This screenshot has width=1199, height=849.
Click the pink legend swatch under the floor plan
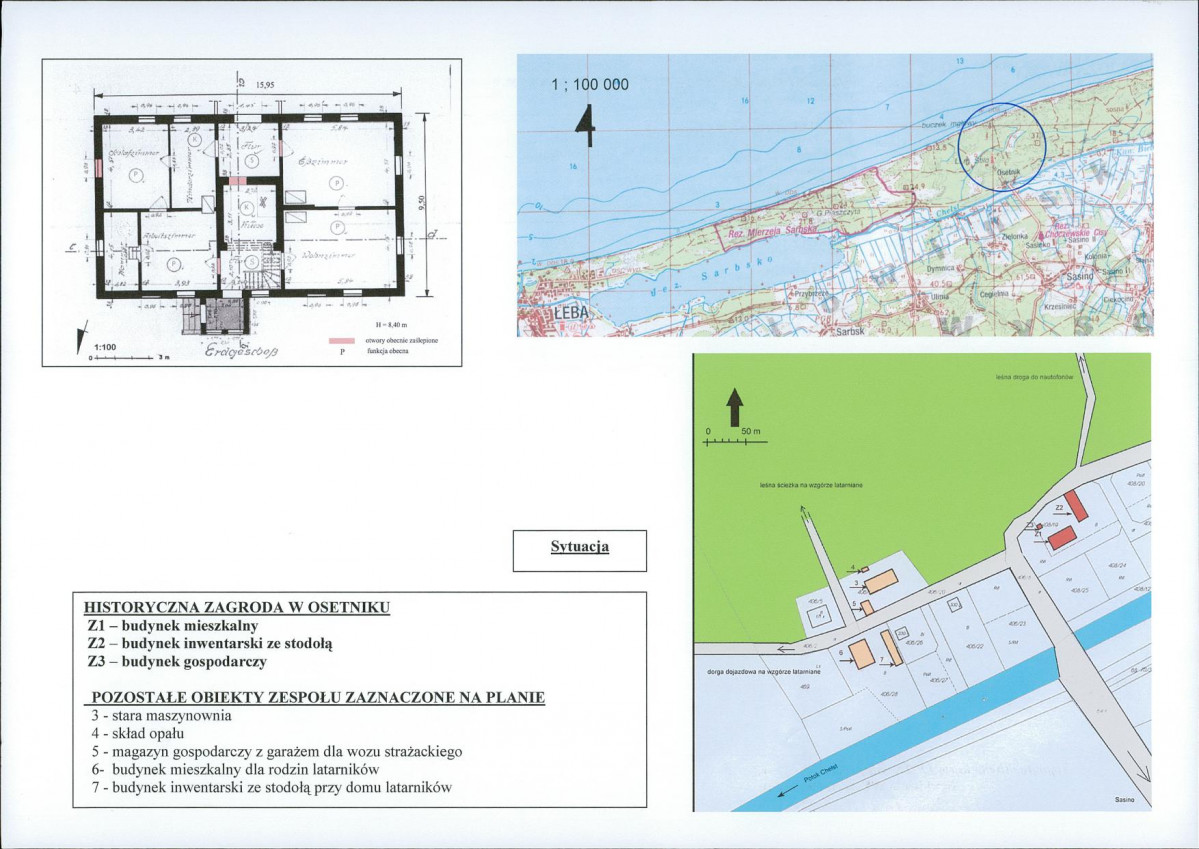(x=342, y=340)
